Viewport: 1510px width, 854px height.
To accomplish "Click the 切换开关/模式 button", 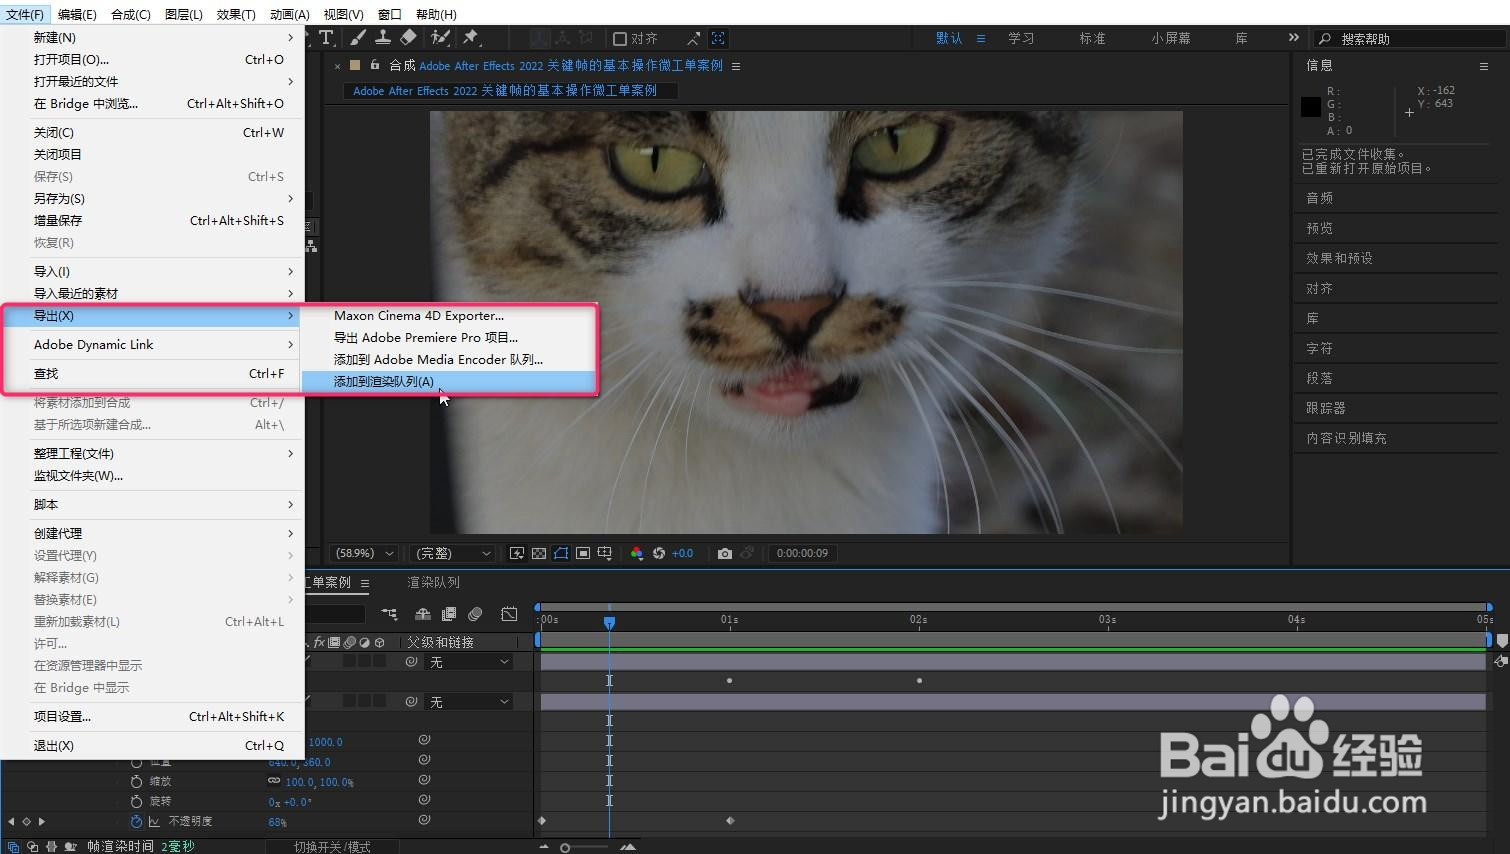I will click(x=332, y=846).
